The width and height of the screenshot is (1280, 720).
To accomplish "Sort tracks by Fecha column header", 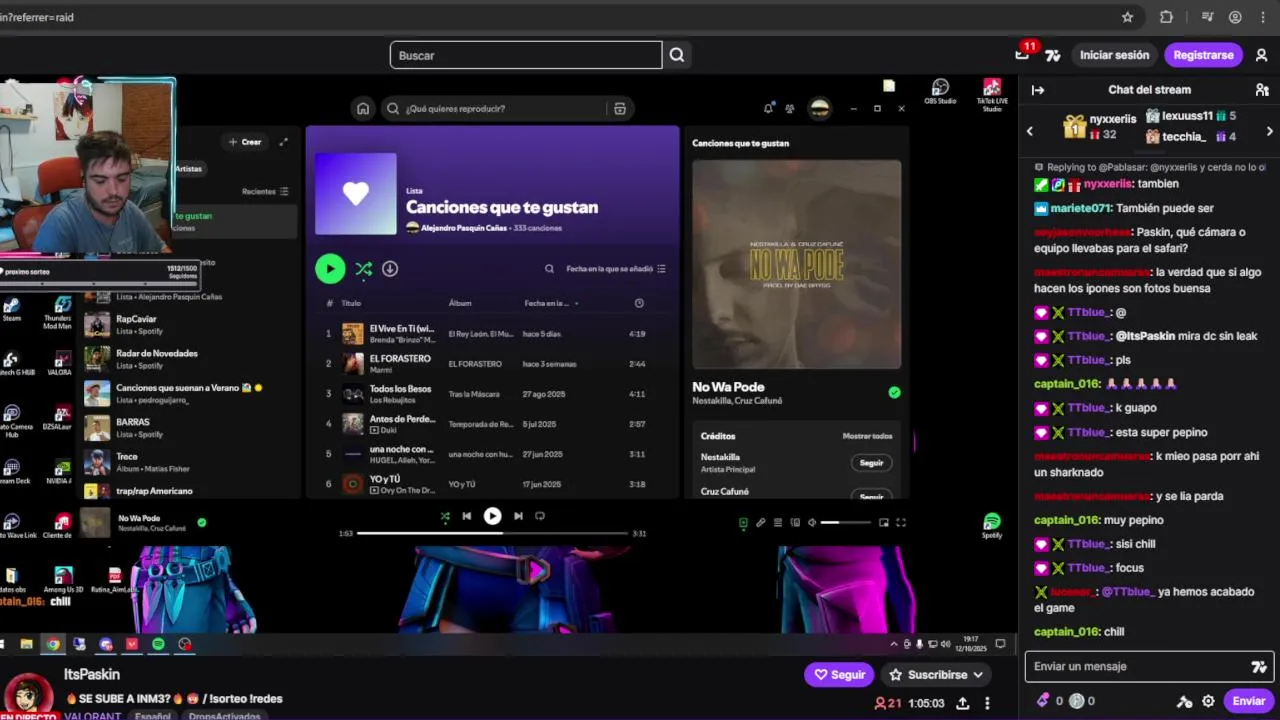I will point(551,303).
